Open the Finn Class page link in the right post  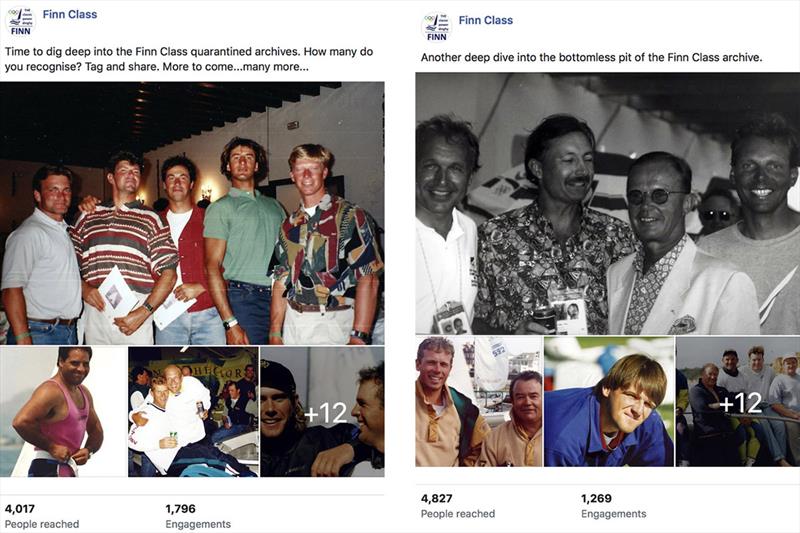[x=486, y=20]
